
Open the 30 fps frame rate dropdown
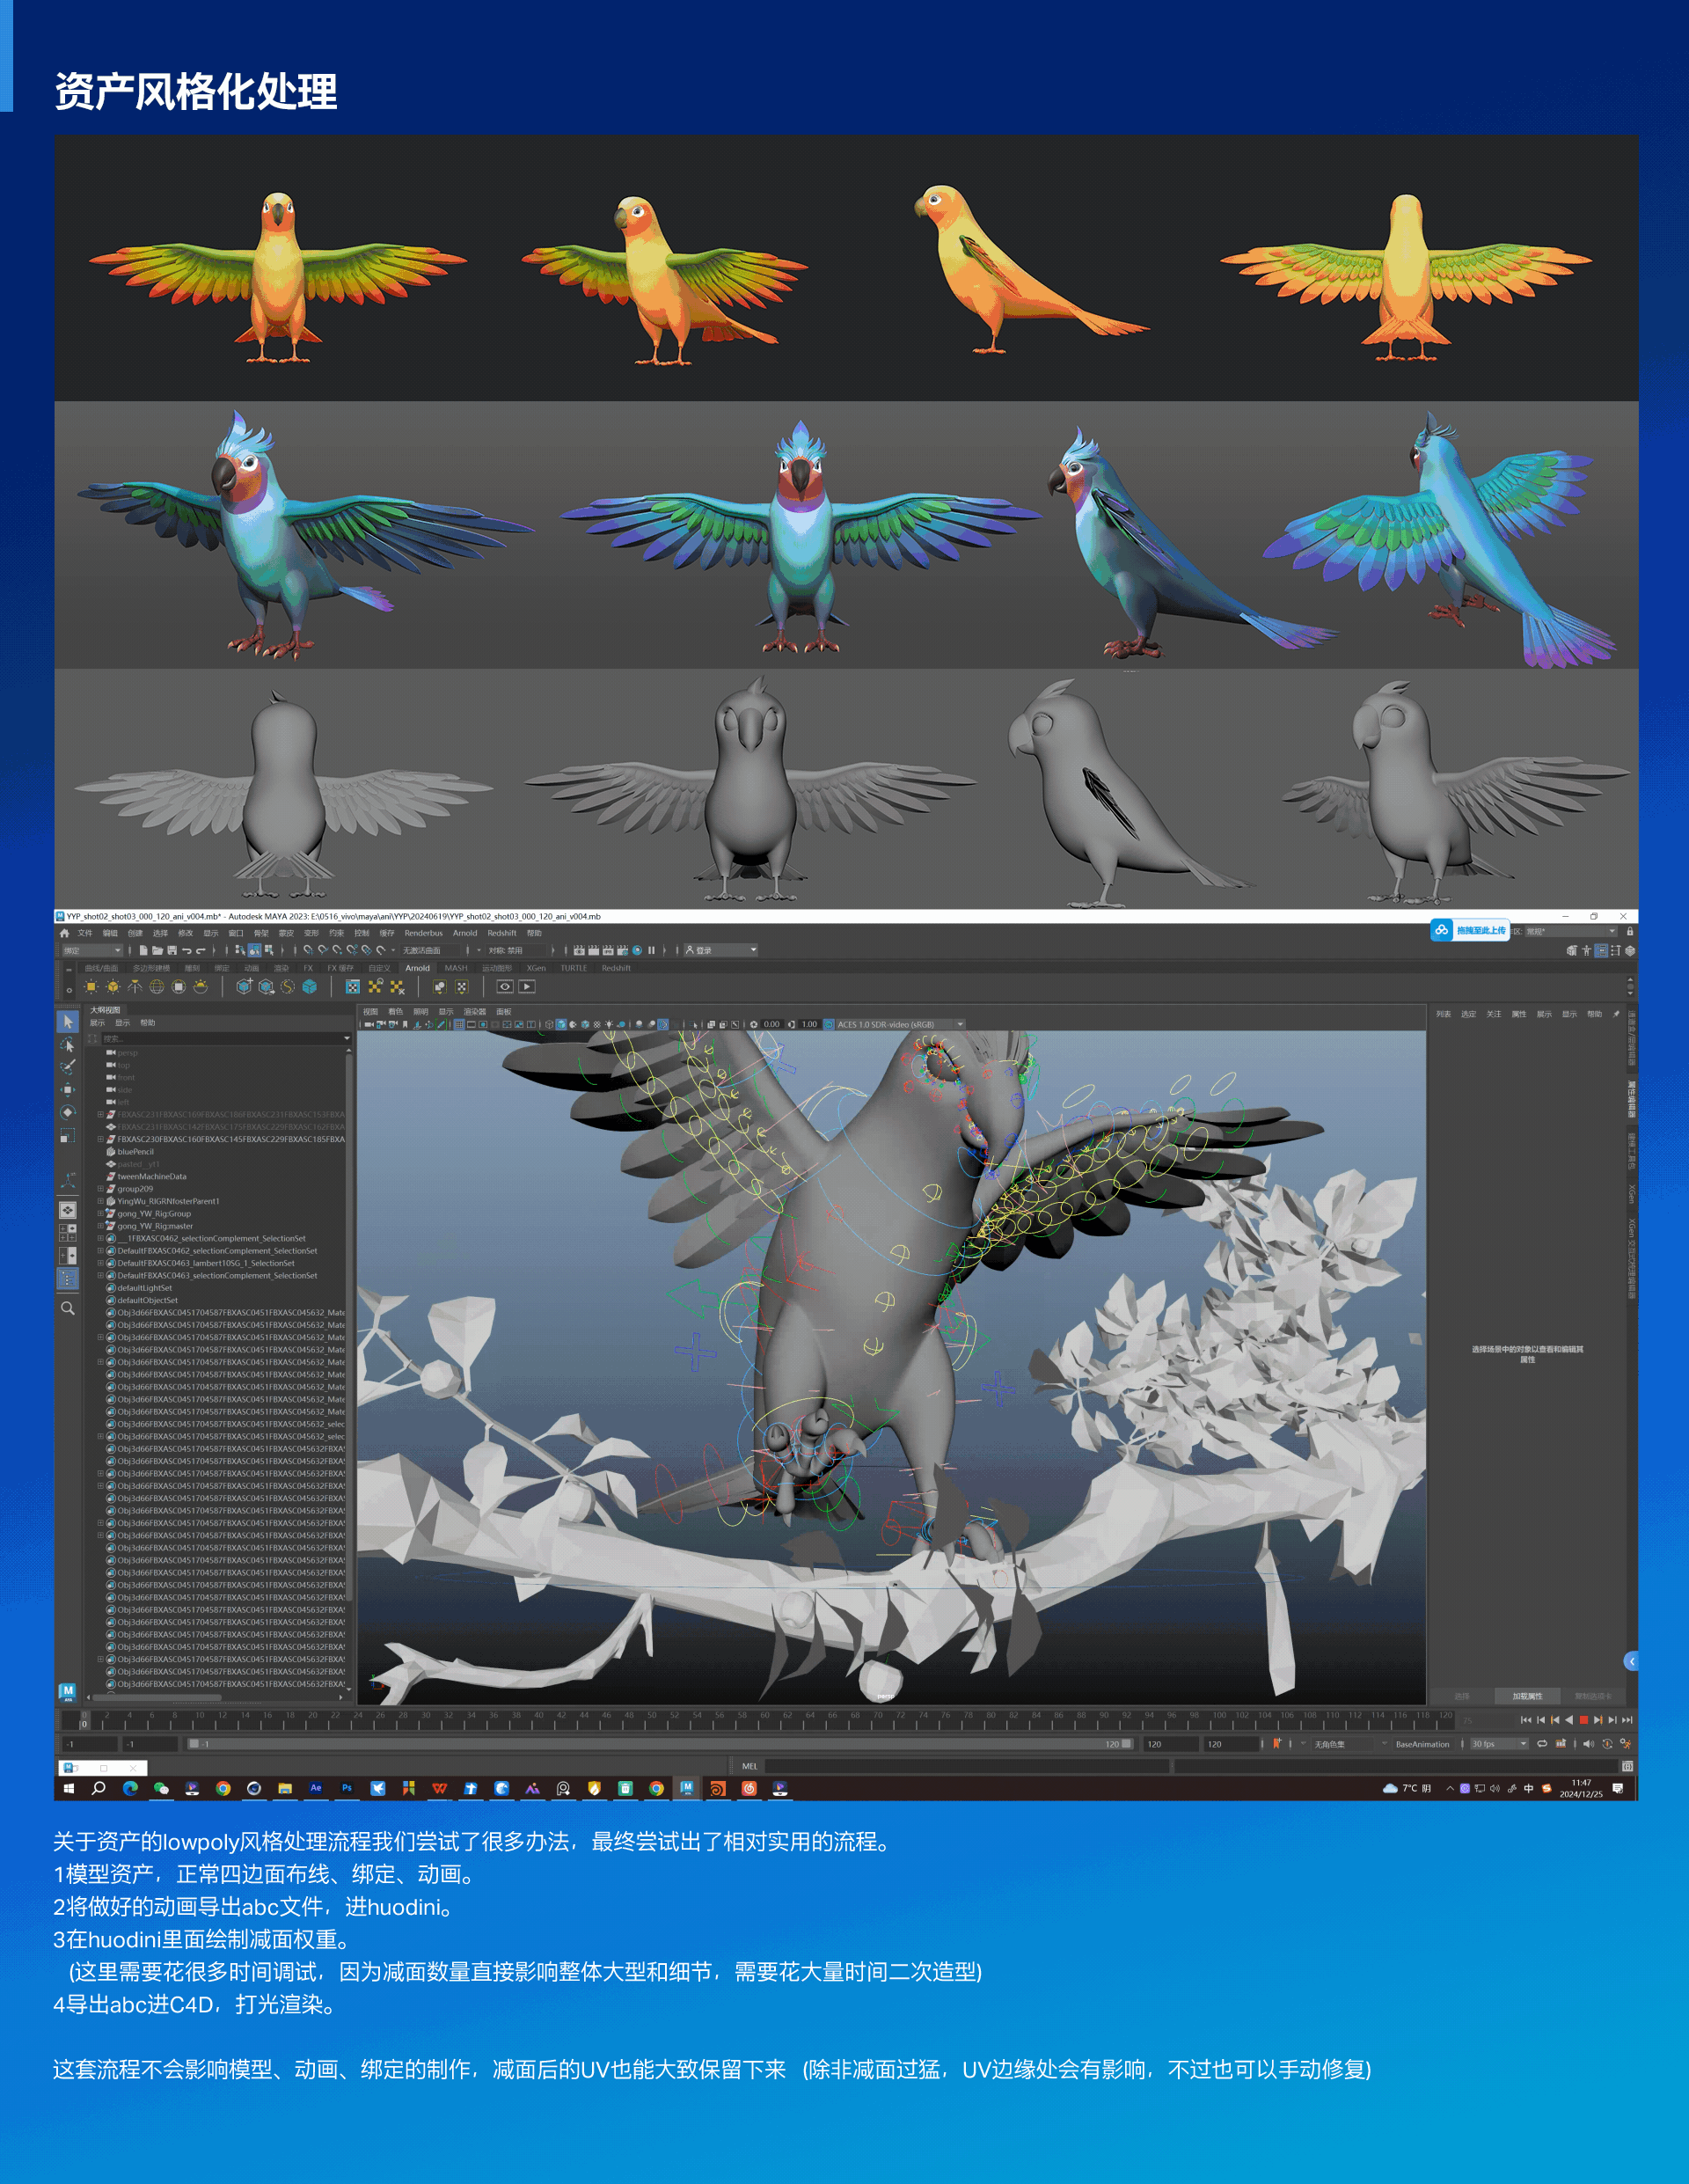point(1499,1744)
